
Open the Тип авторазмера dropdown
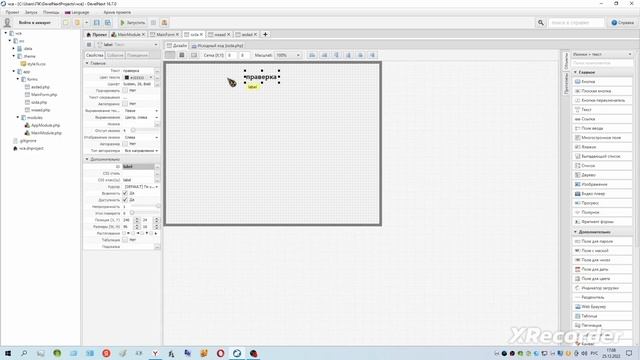coord(141,151)
